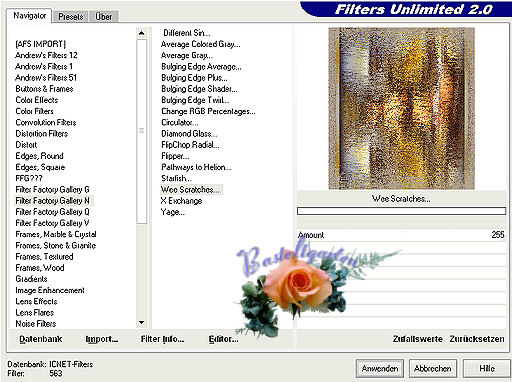Open Lens Effects category
Screen dimensions: 512x382
tap(36, 301)
